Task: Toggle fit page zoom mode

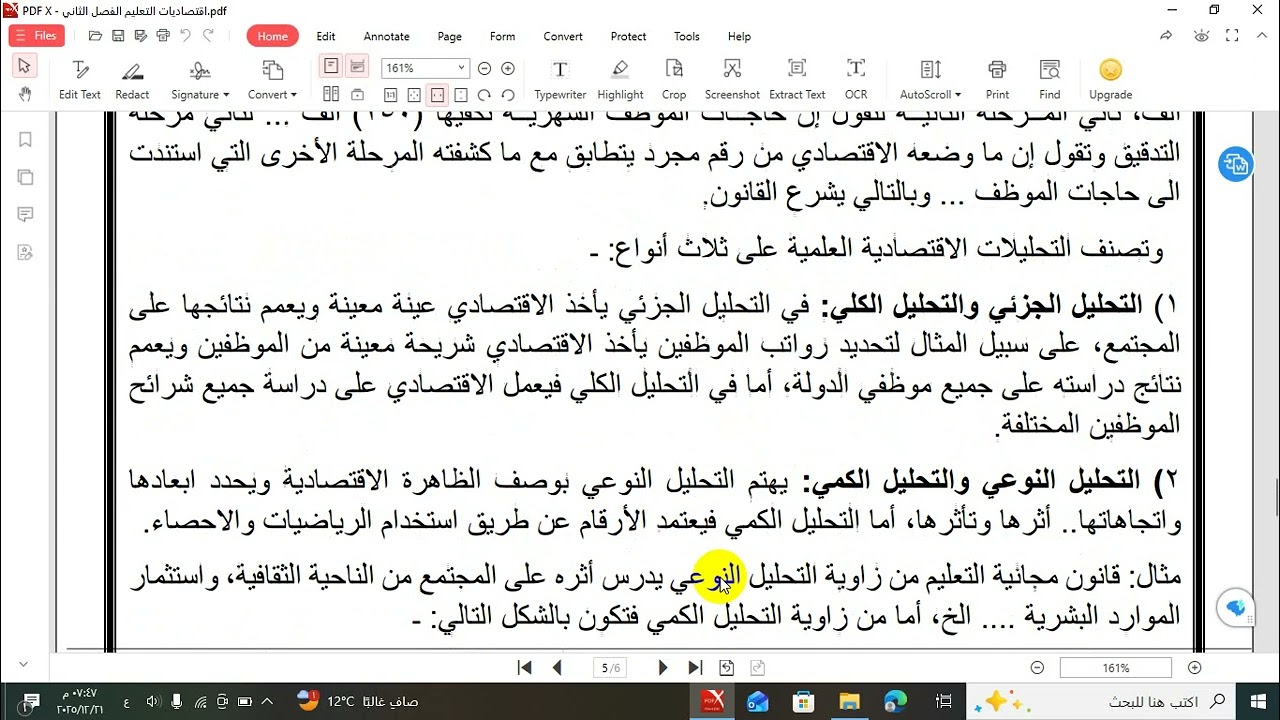Action: [x=414, y=95]
